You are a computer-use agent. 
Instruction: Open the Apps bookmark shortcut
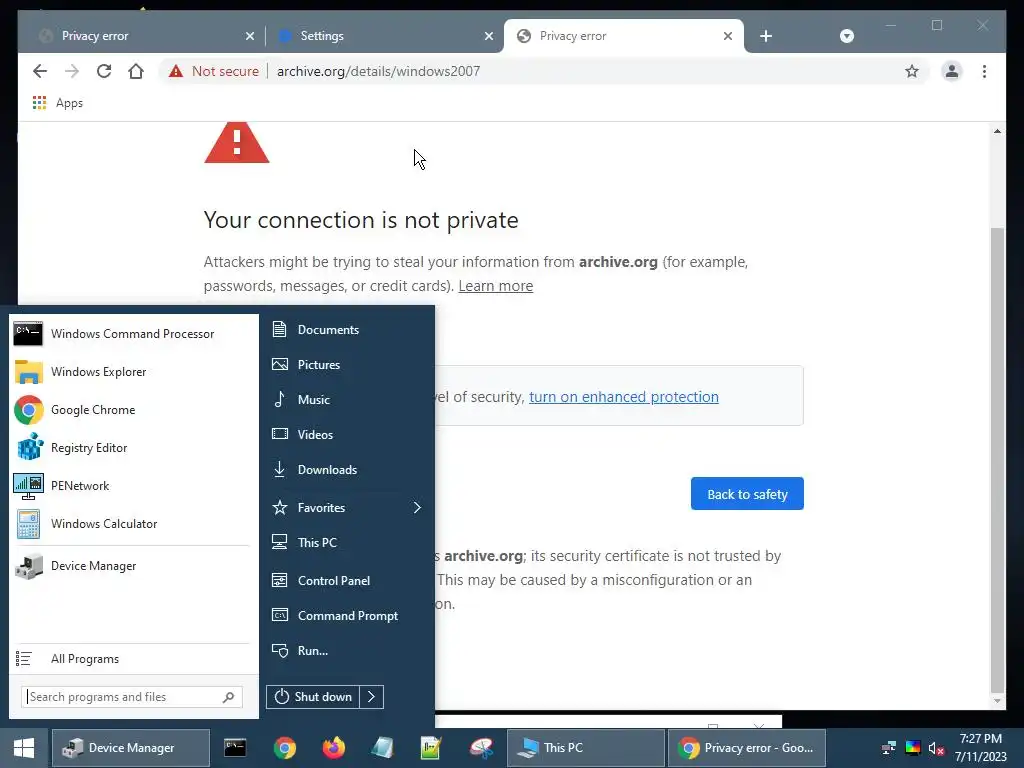coord(57,103)
